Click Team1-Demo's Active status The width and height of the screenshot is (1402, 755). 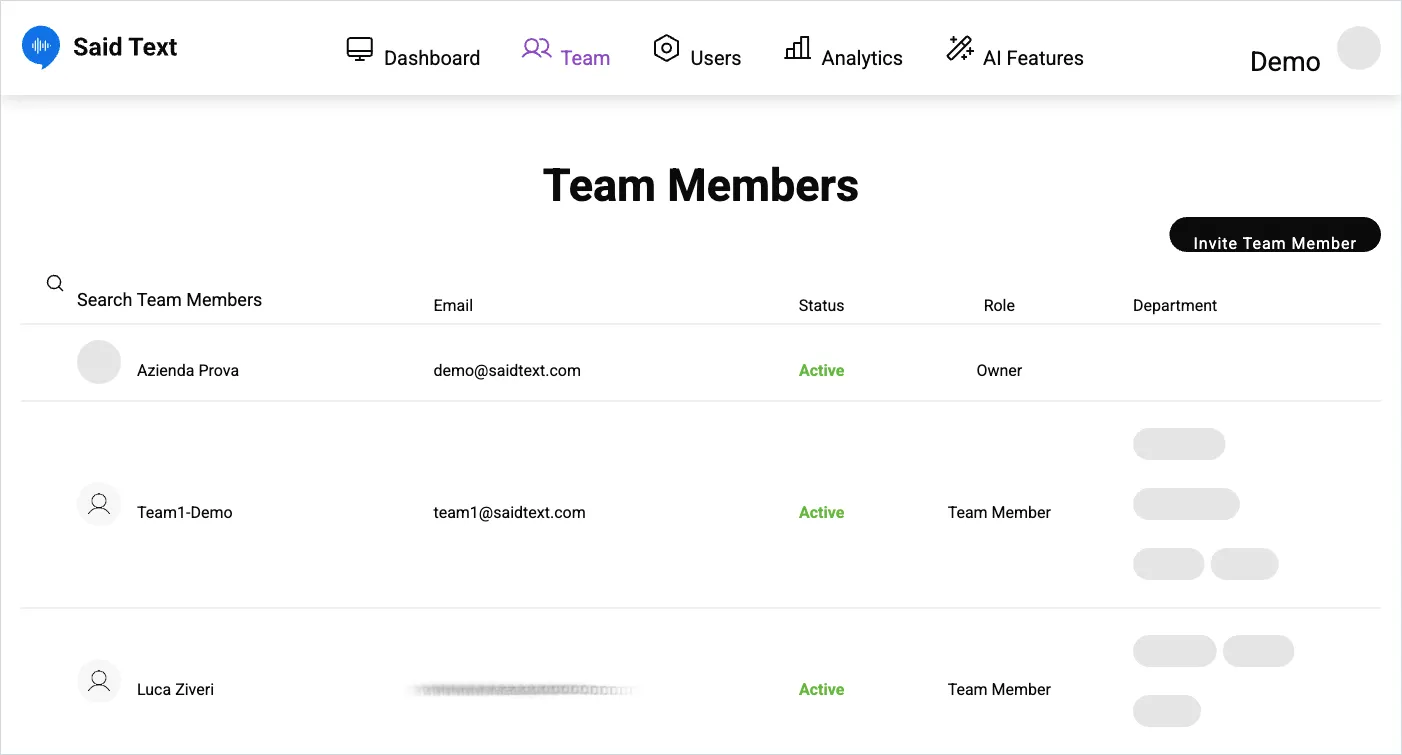pos(821,513)
